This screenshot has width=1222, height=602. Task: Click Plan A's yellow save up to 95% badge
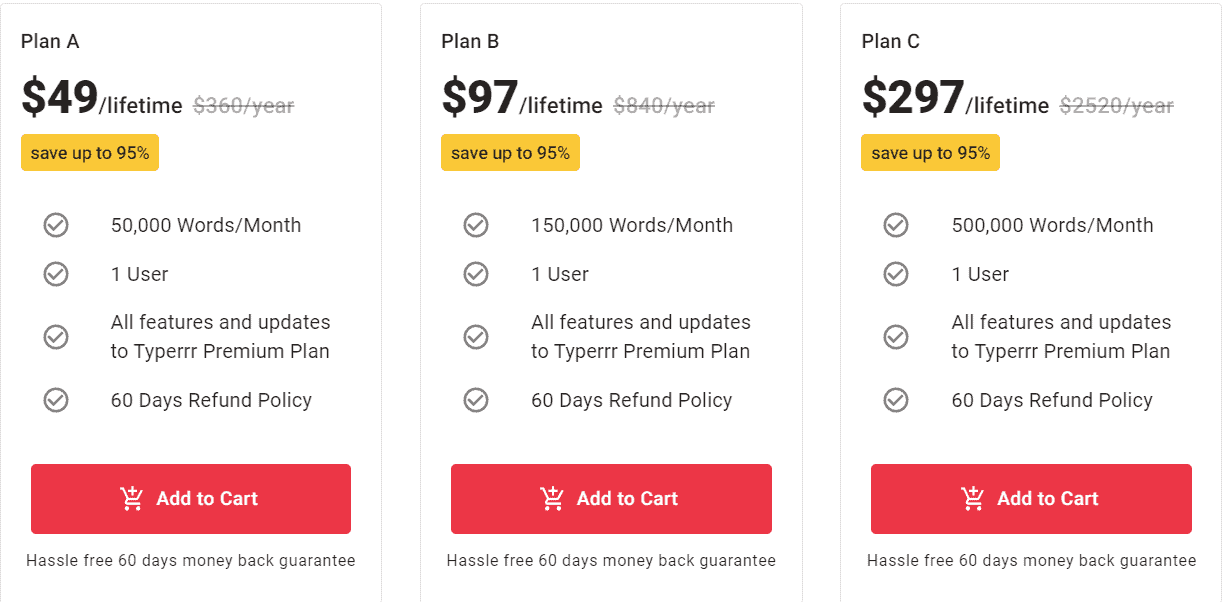(90, 153)
